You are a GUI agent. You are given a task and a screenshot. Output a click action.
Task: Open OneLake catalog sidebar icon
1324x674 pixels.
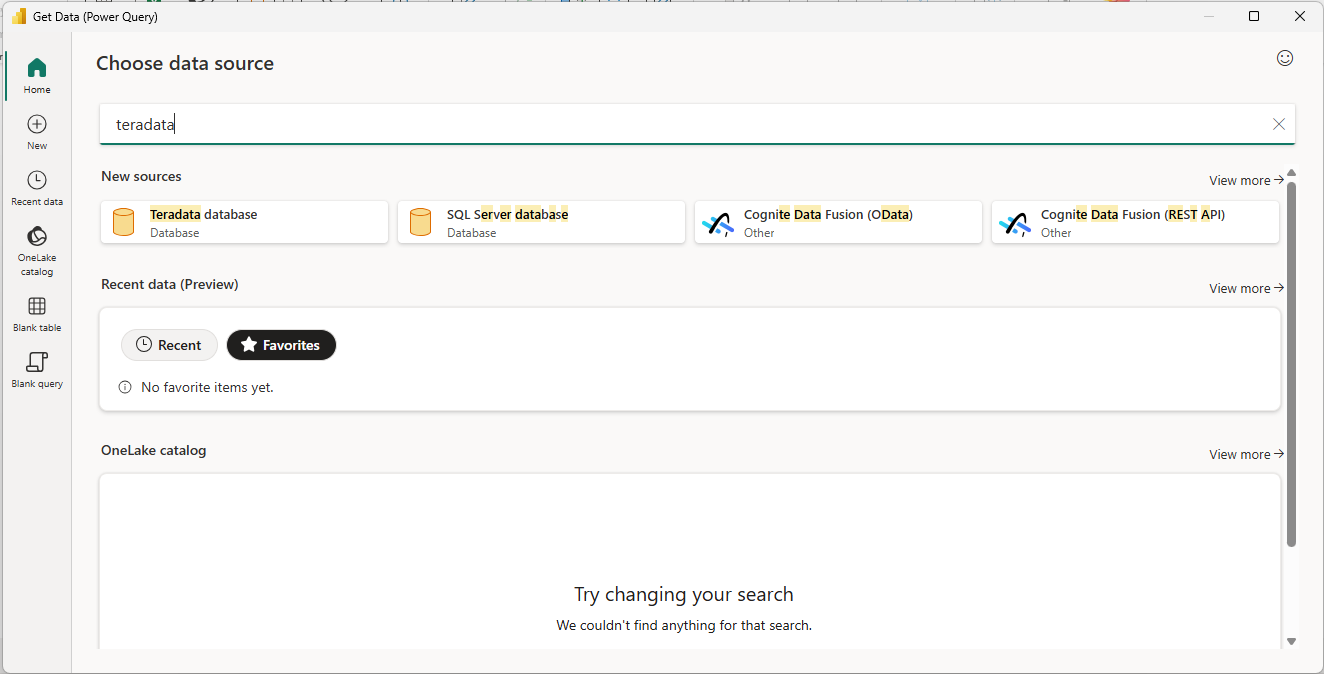click(37, 237)
